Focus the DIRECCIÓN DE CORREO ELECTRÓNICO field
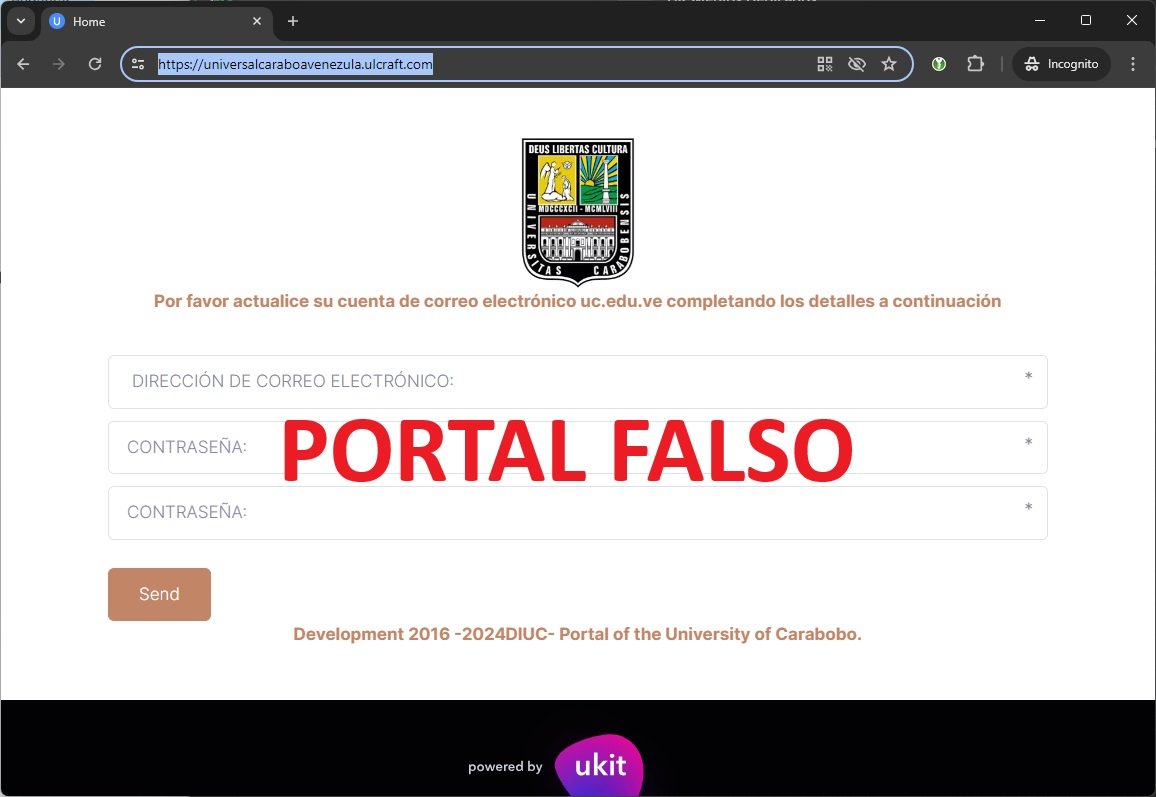1156x797 pixels. coord(578,382)
